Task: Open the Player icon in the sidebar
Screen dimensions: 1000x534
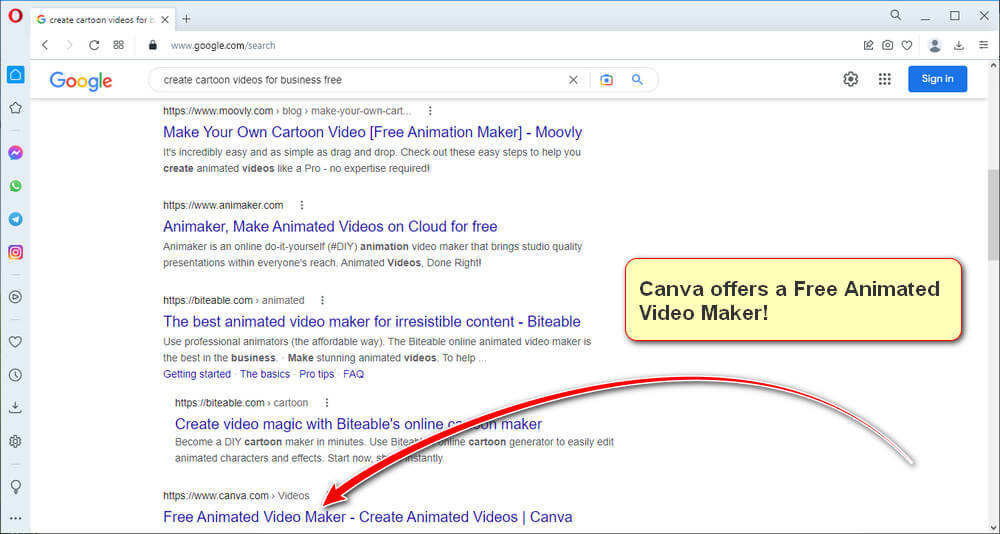Action: (x=15, y=297)
